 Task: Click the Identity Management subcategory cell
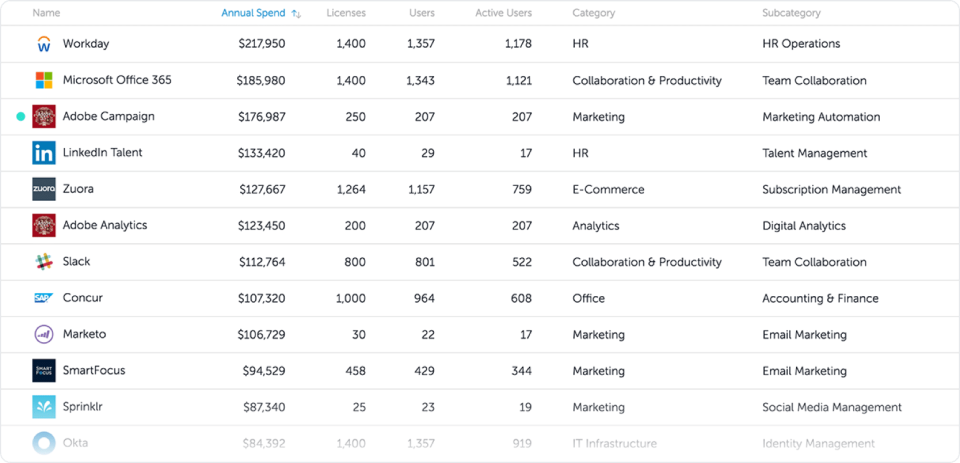(819, 443)
